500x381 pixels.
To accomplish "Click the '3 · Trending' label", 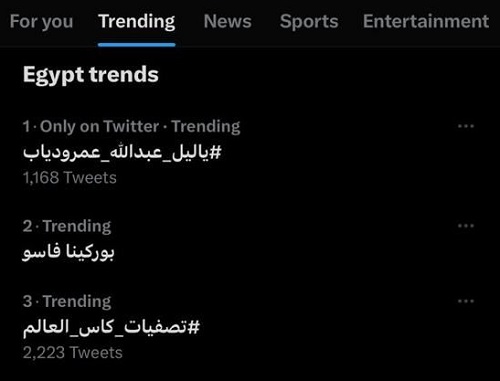I will pyautogui.click(x=67, y=301).
